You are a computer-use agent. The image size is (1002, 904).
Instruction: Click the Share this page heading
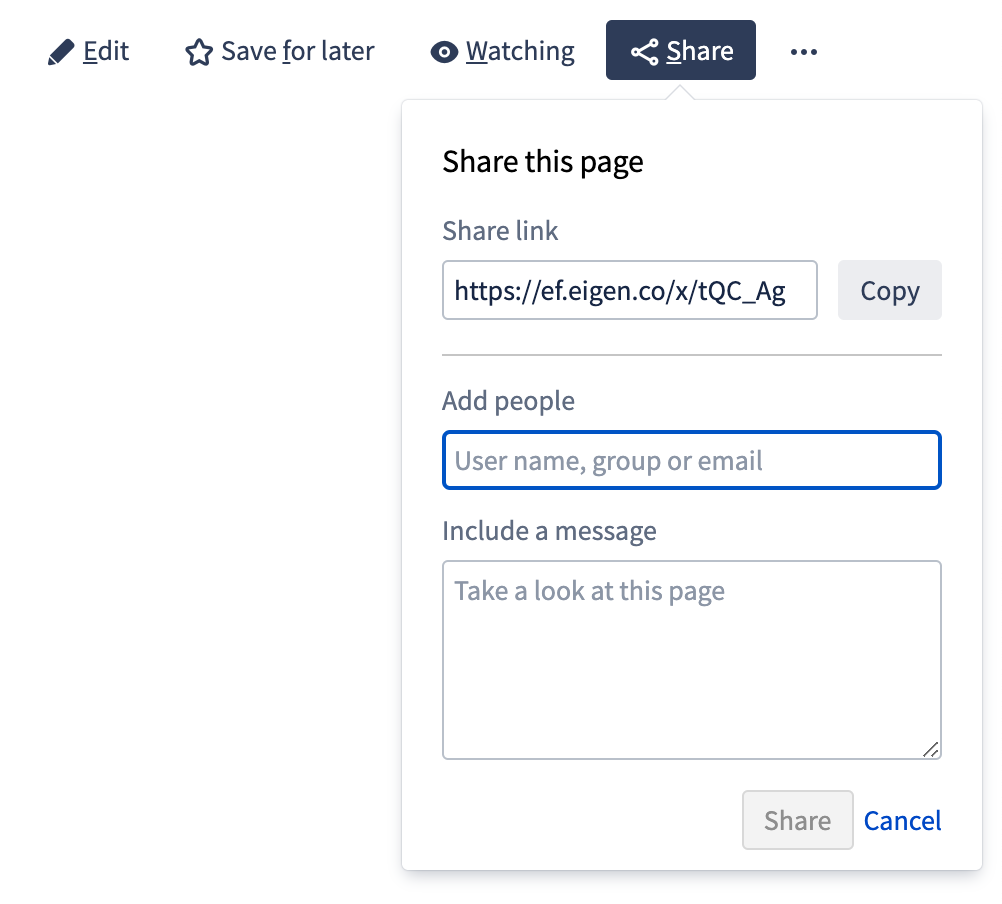point(543,162)
